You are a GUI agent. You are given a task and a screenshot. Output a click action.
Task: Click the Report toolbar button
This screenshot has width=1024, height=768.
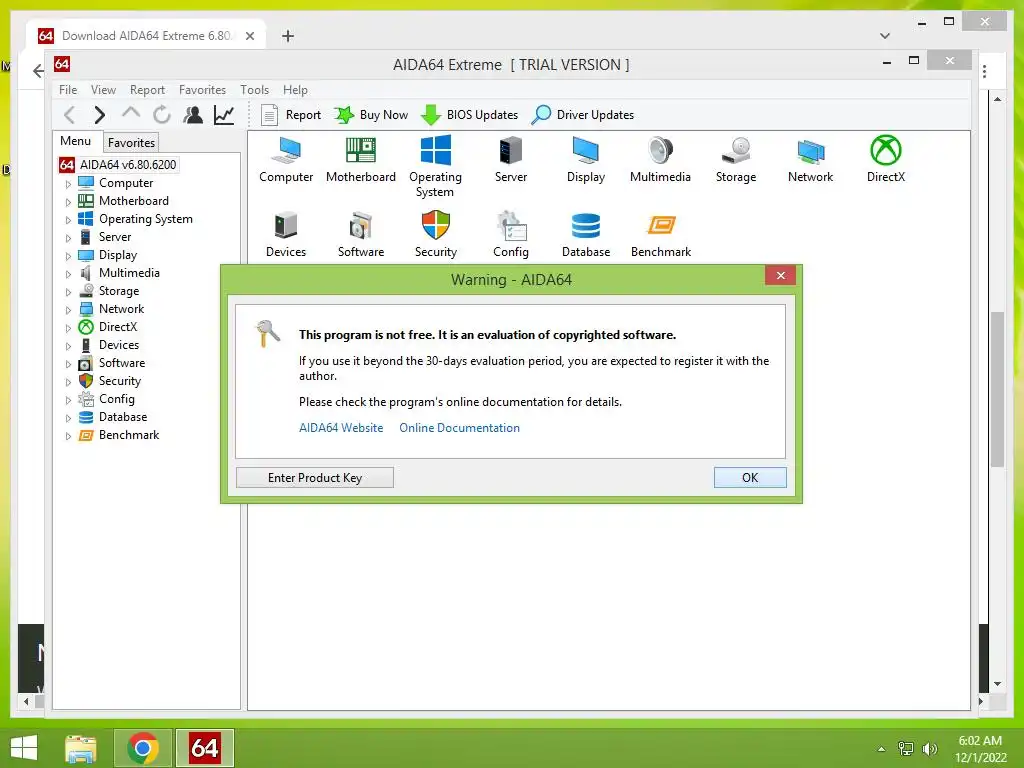click(291, 115)
